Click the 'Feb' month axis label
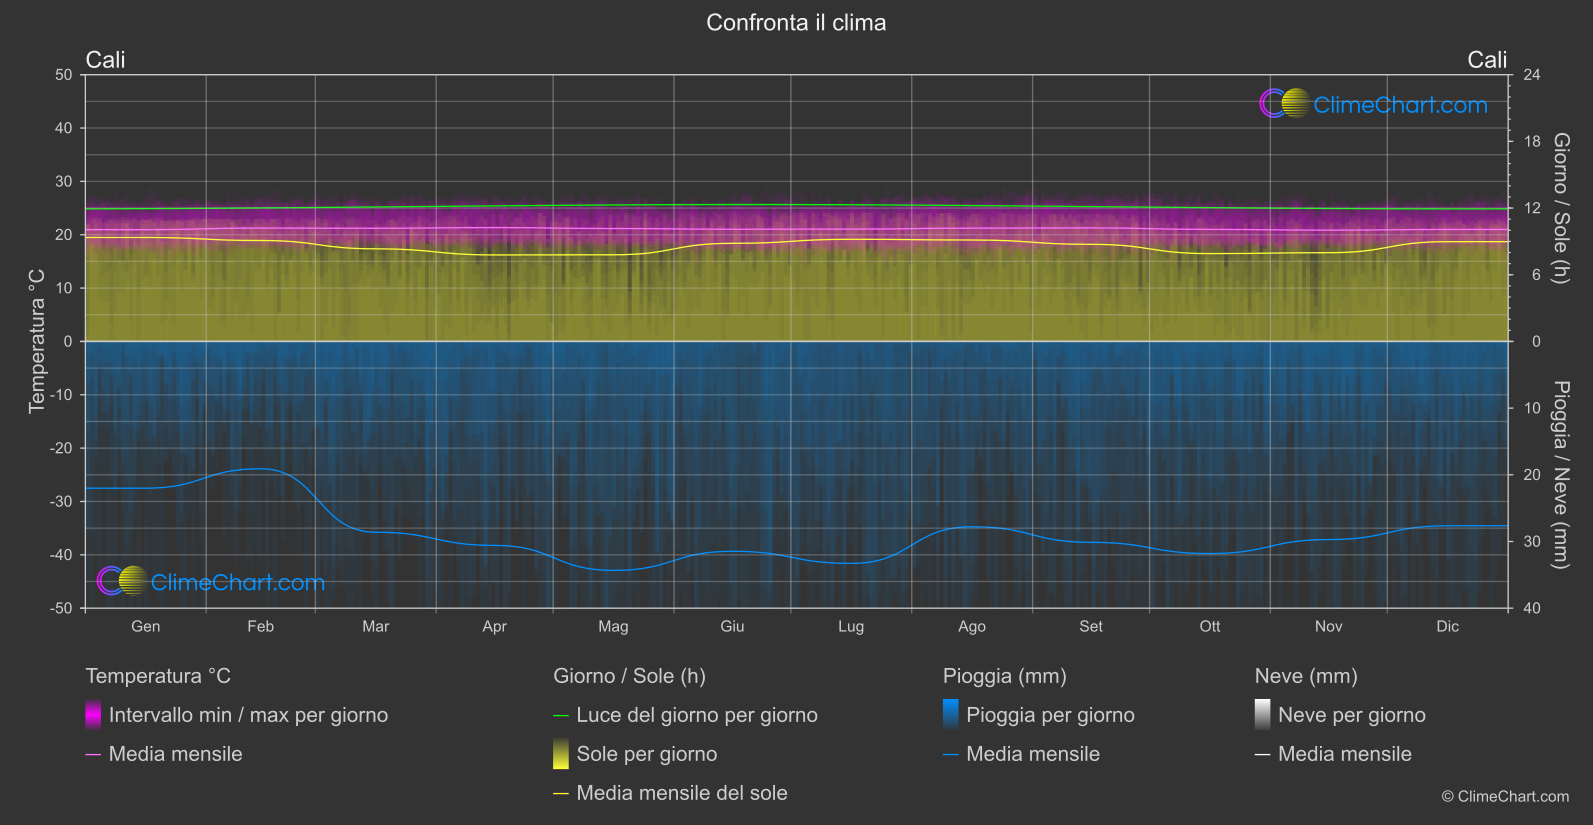 click(261, 626)
